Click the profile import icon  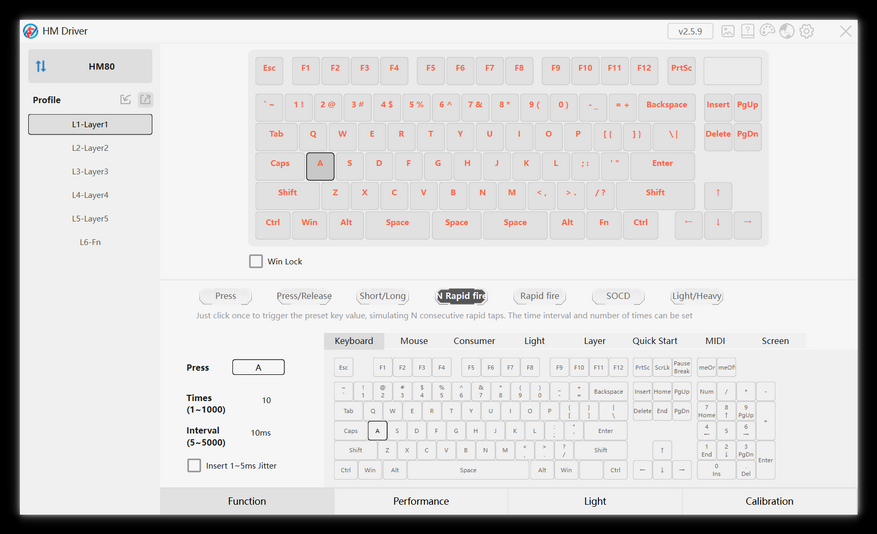click(125, 100)
